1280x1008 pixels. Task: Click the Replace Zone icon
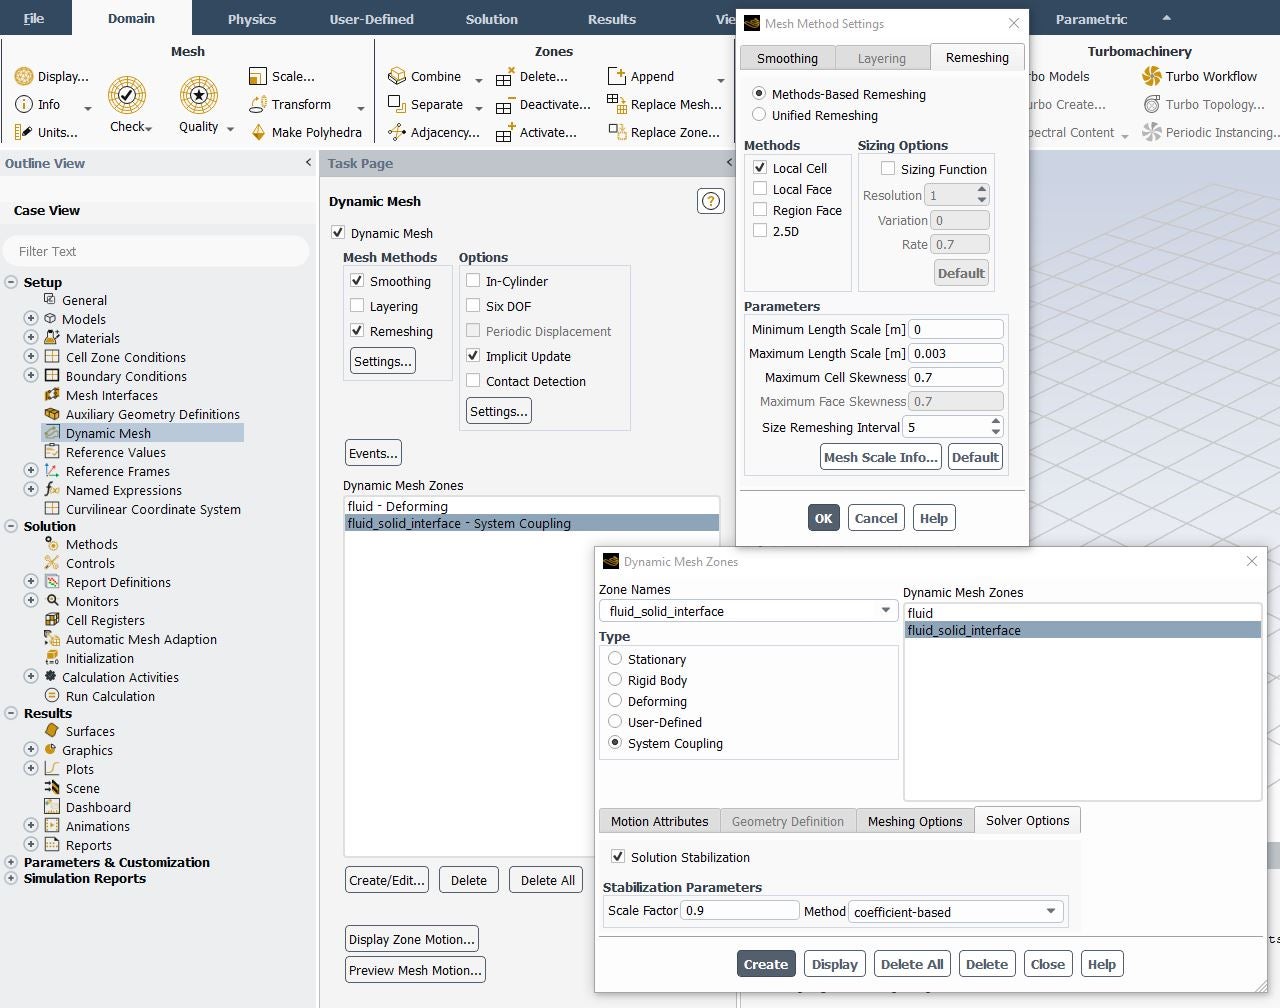pyautogui.click(x=616, y=132)
